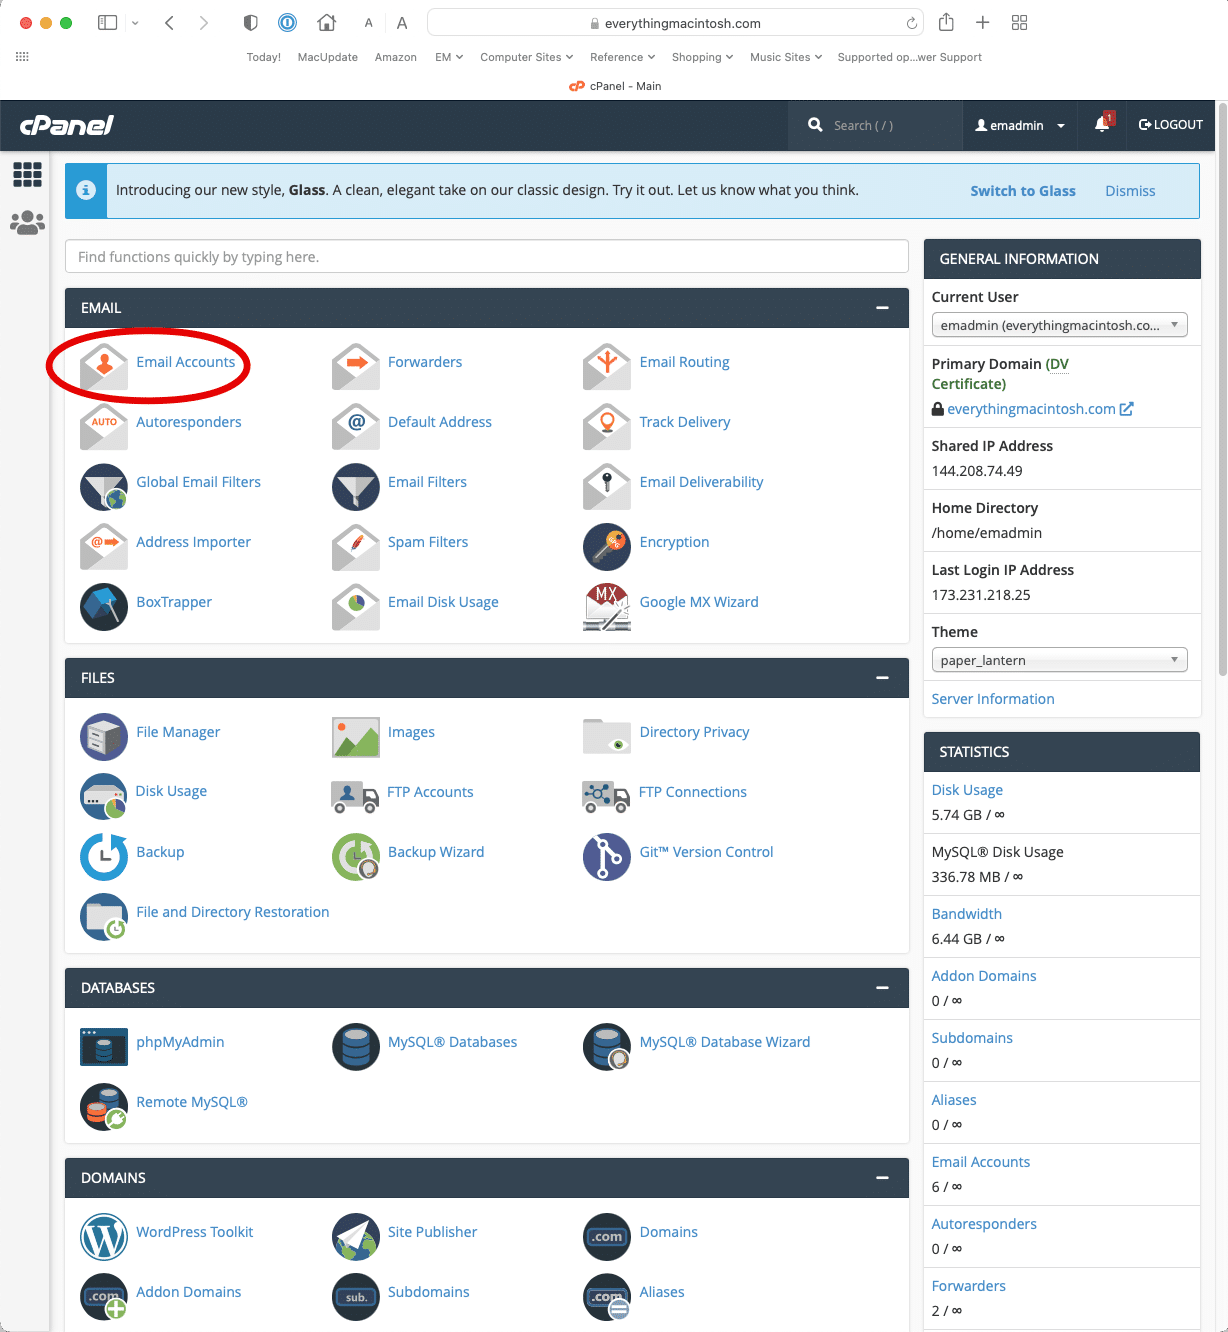Click the Disk Usage statistics link
The width and height of the screenshot is (1228, 1332).
click(967, 790)
